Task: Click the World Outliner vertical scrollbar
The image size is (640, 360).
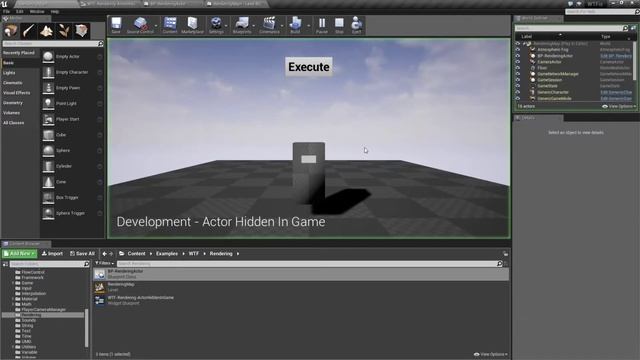Action: 634,60
